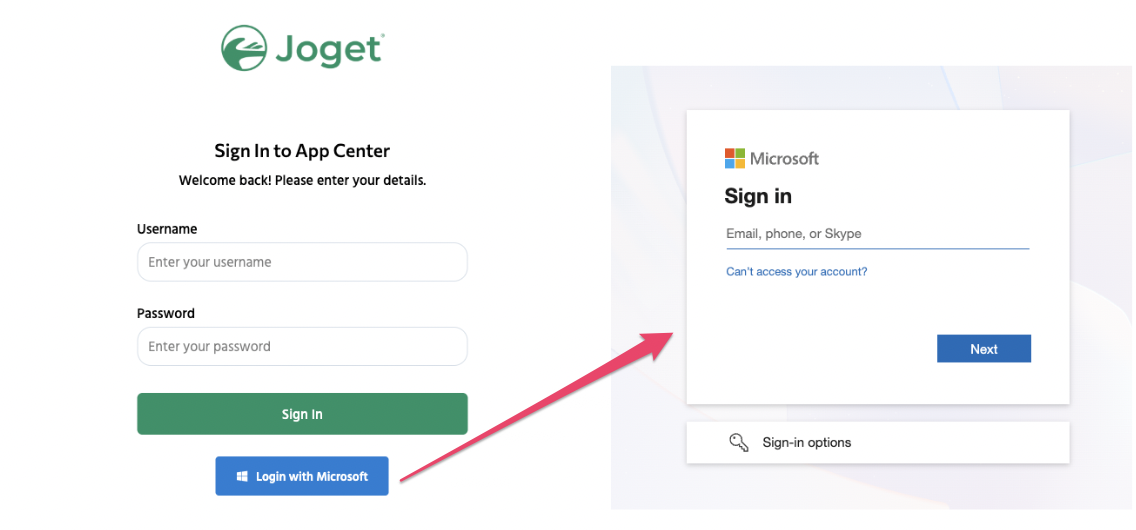
Task: Focus the Enter your username field
Action: coord(302,262)
